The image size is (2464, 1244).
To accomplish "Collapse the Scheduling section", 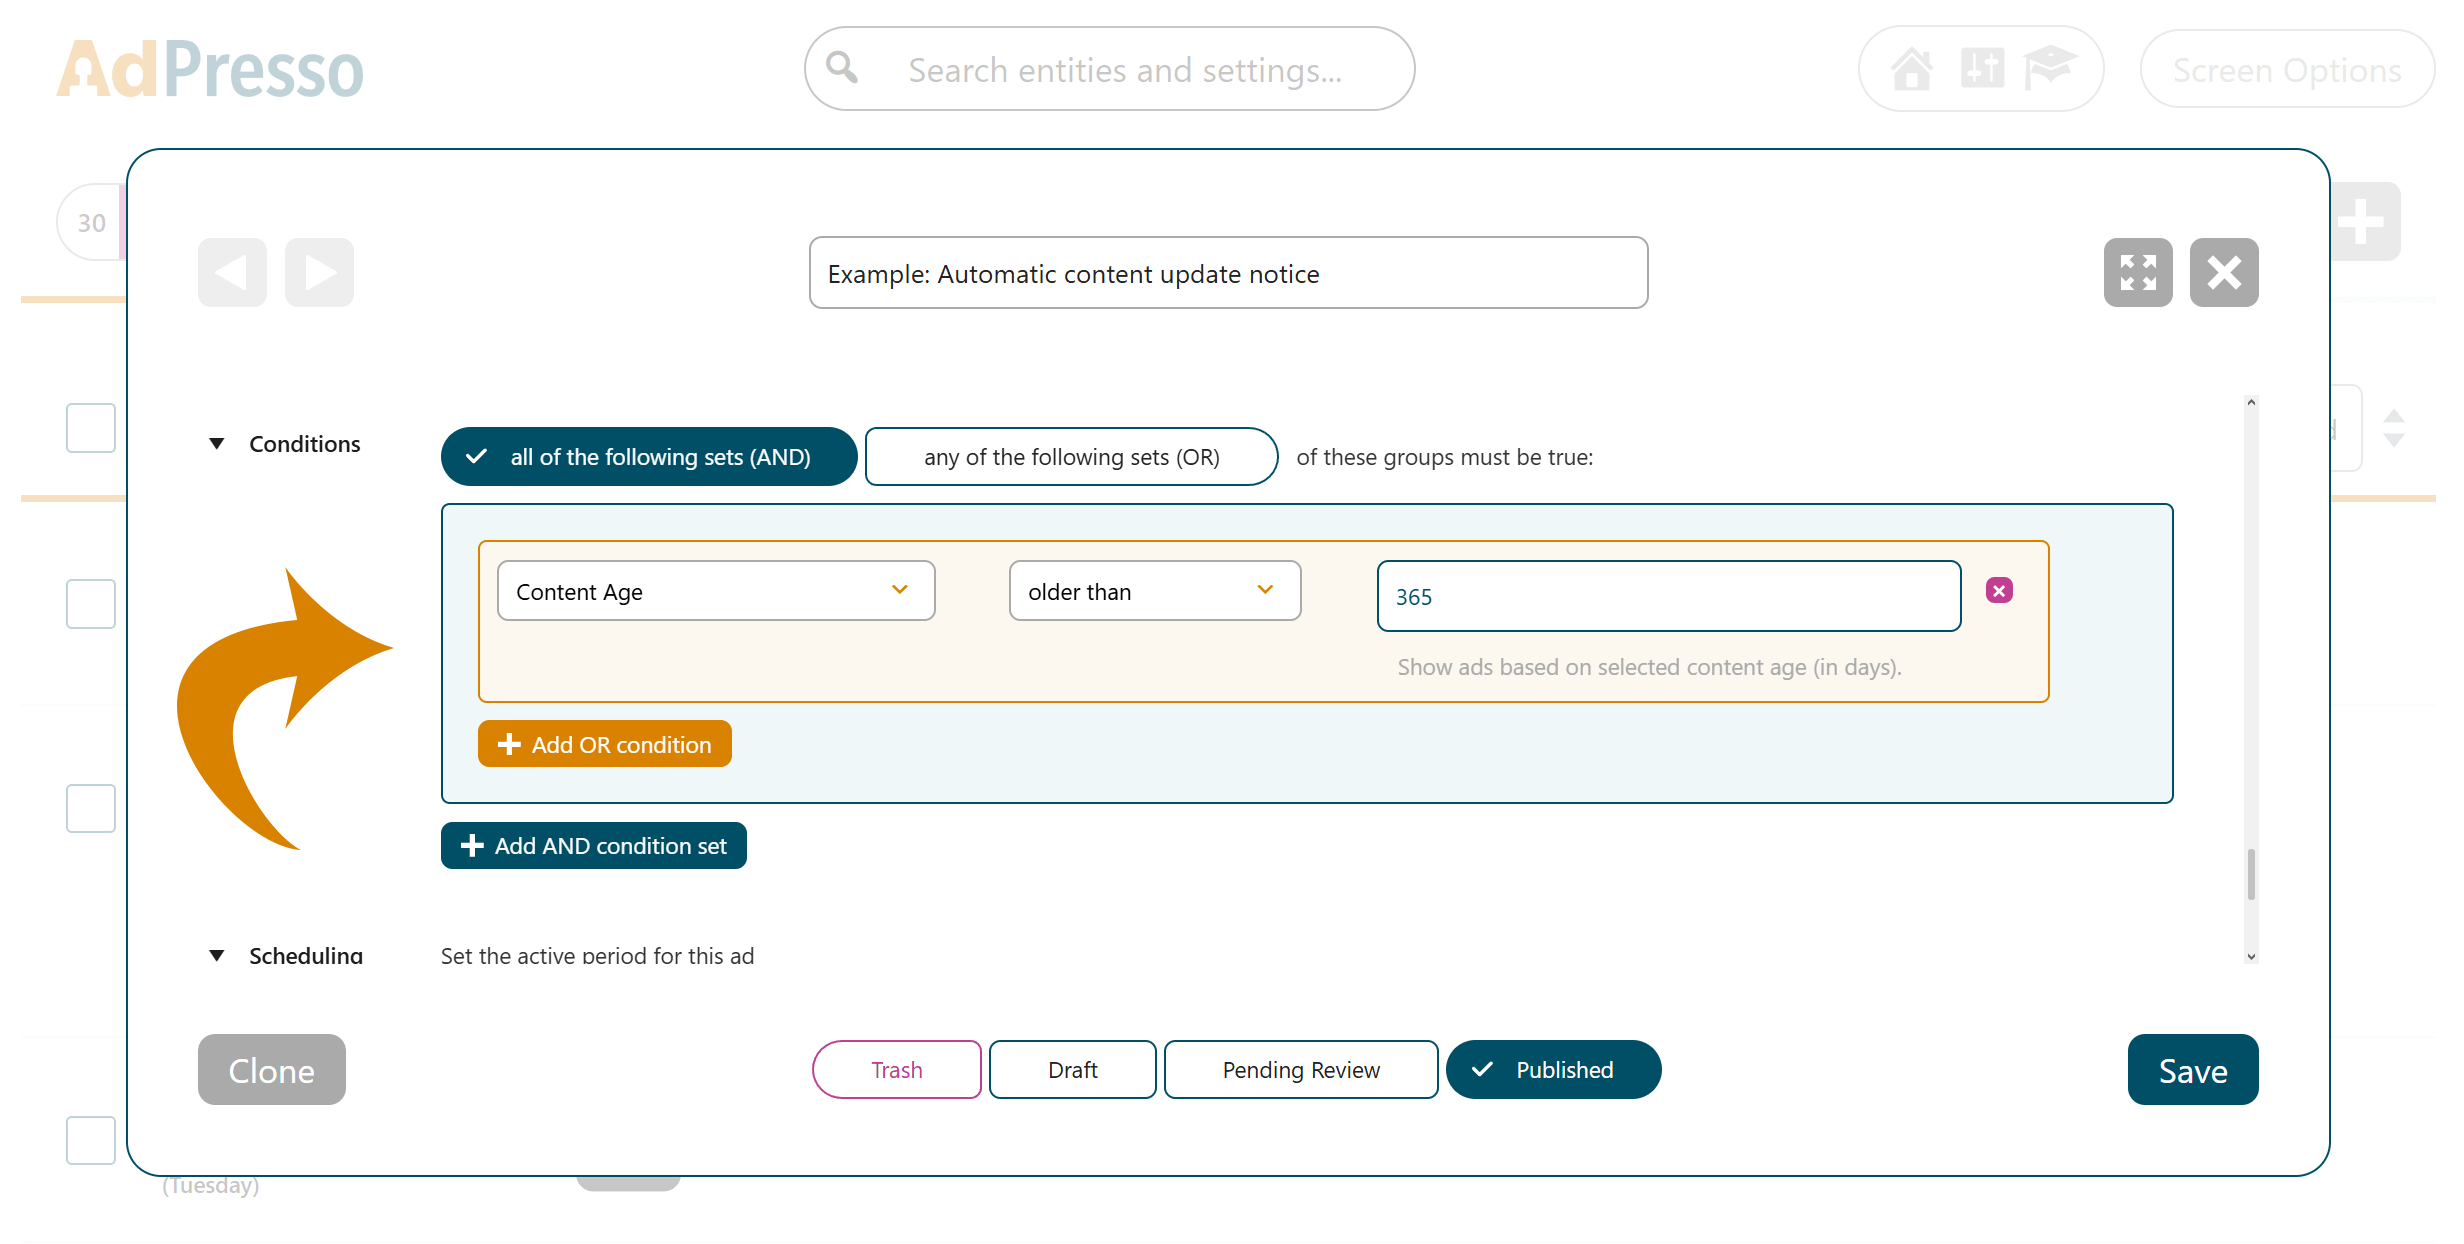I will pyautogui.click(x=218, y=956).
